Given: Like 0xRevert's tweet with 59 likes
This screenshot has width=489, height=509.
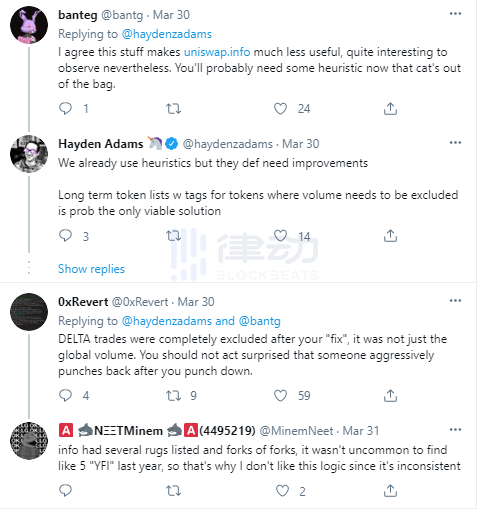Looking at the screenshot, I should pyautogui.click(x=280, y=396).
